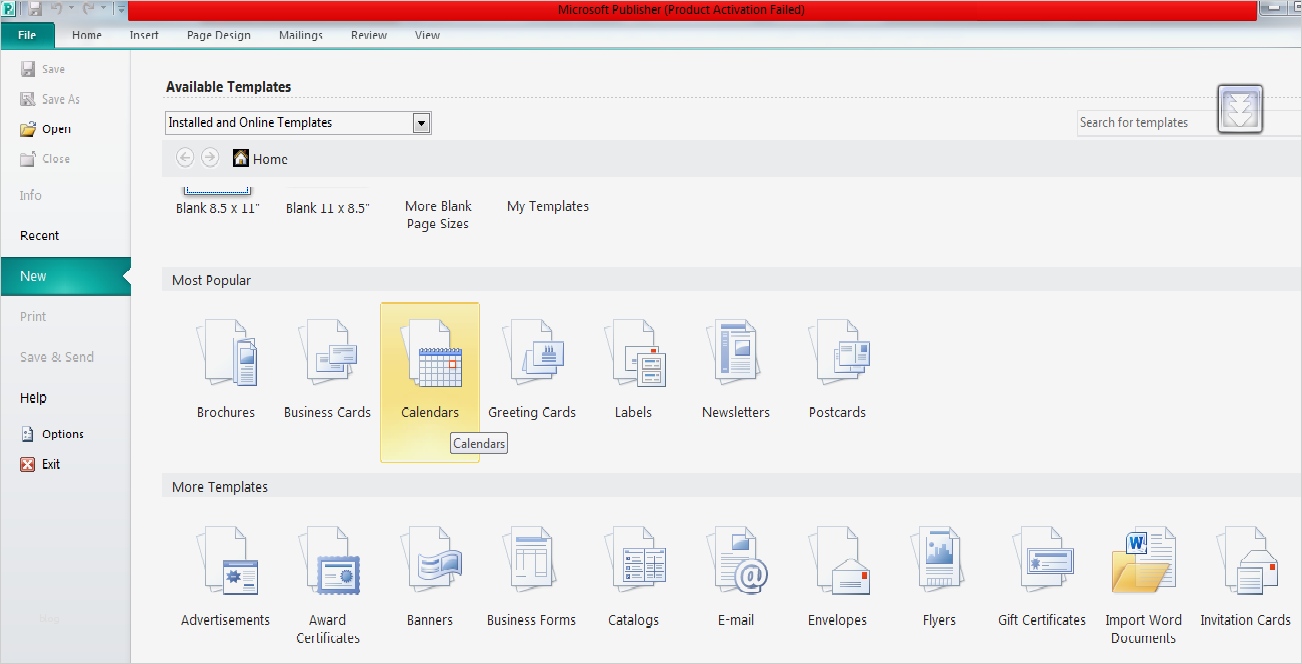This screenshot has height=664, width=1302.
Task: Click Options in the File sidebar
Action: pos(62,434)
